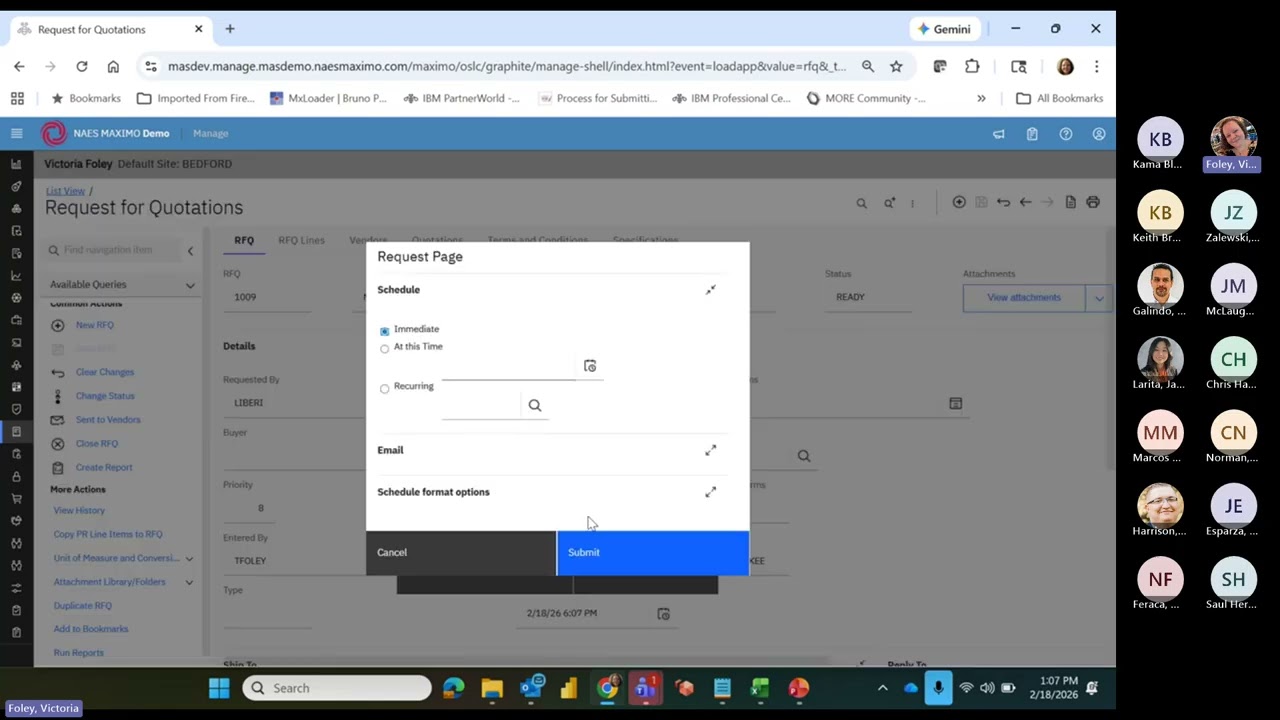Click the List View breadcrumb link
Image resolution: width=1280 pixels, height=720 pixels.
(x=65, y=191)
